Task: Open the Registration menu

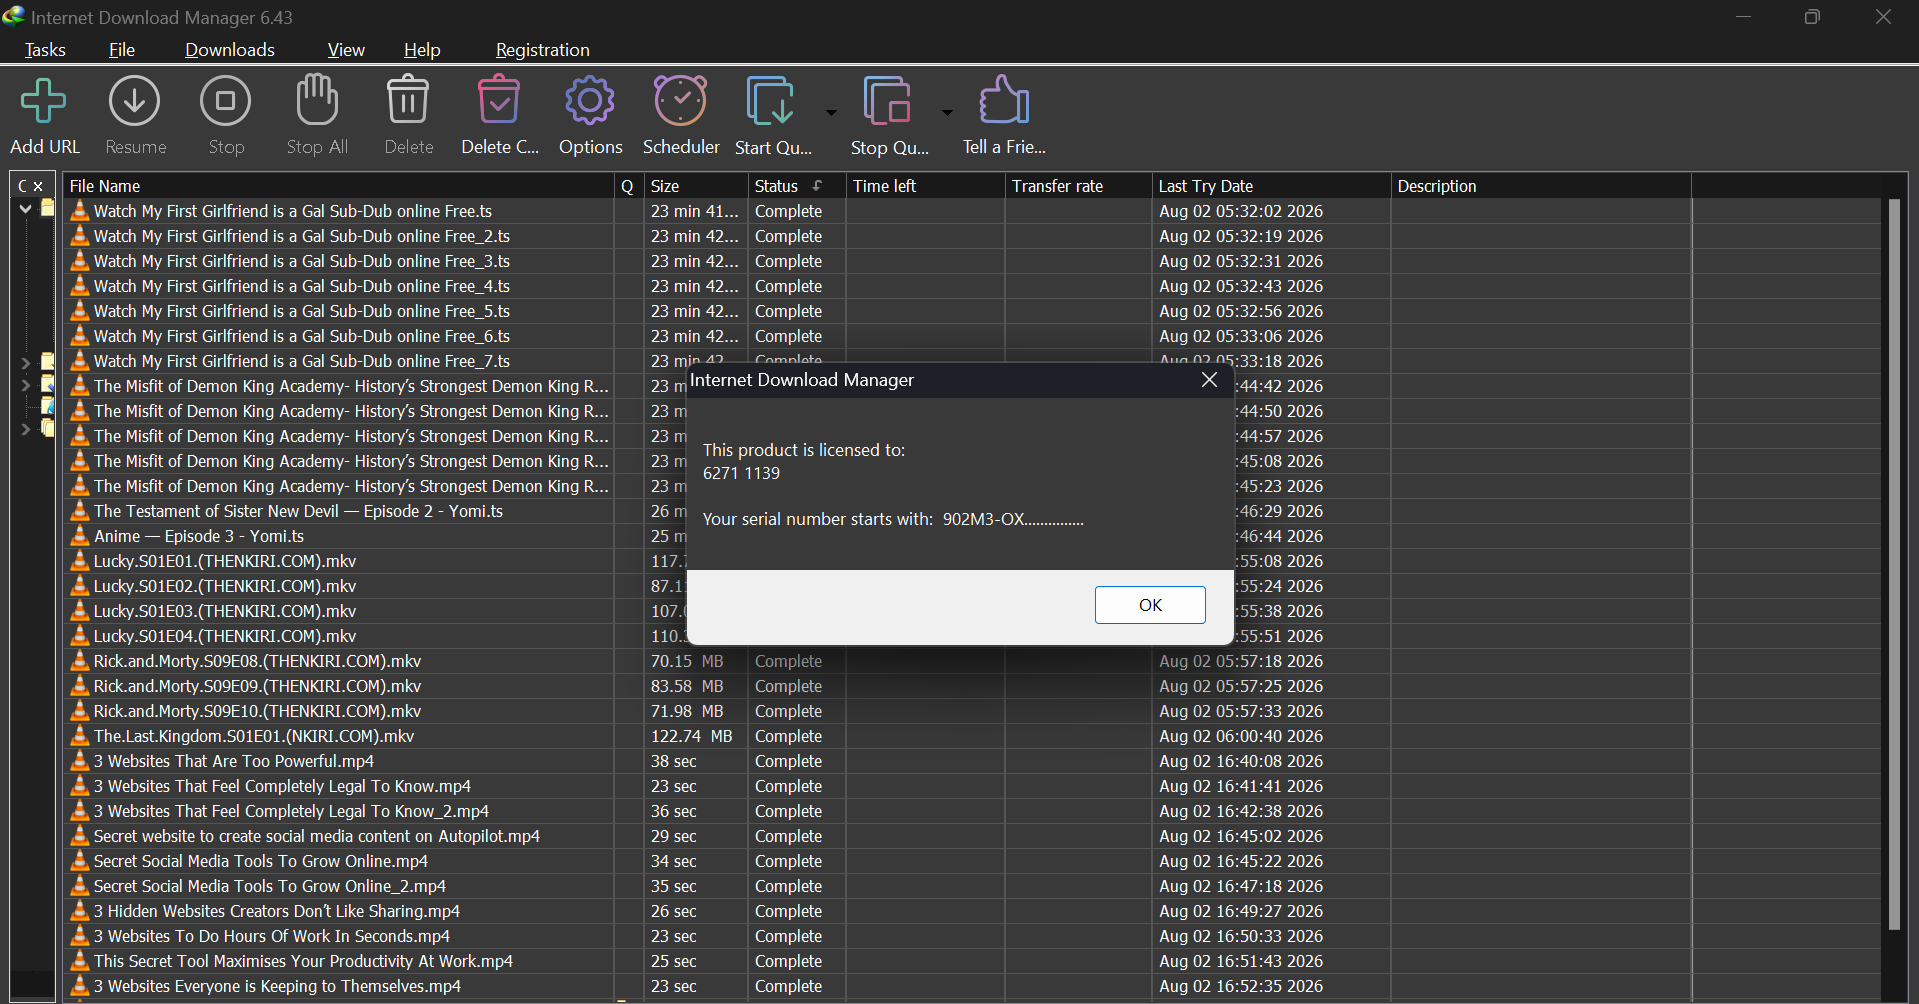Action: click(543, 50)
